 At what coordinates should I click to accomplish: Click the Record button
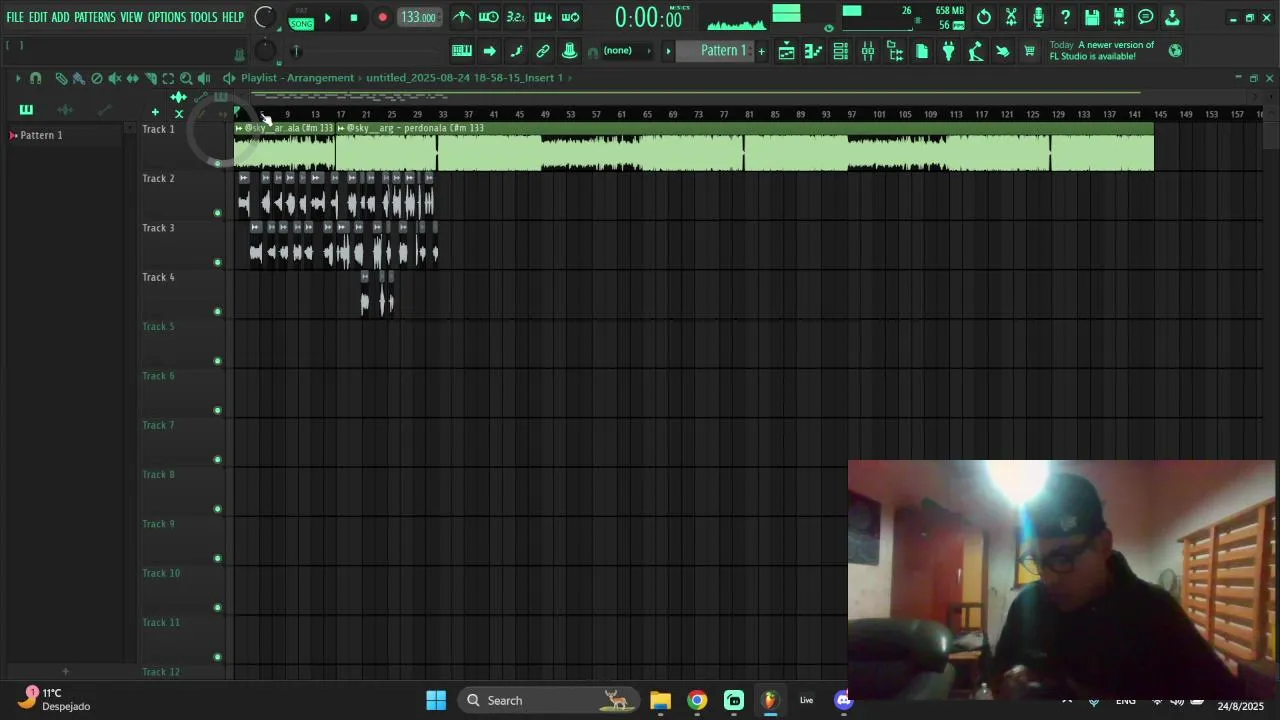click(x=382, y=17)
